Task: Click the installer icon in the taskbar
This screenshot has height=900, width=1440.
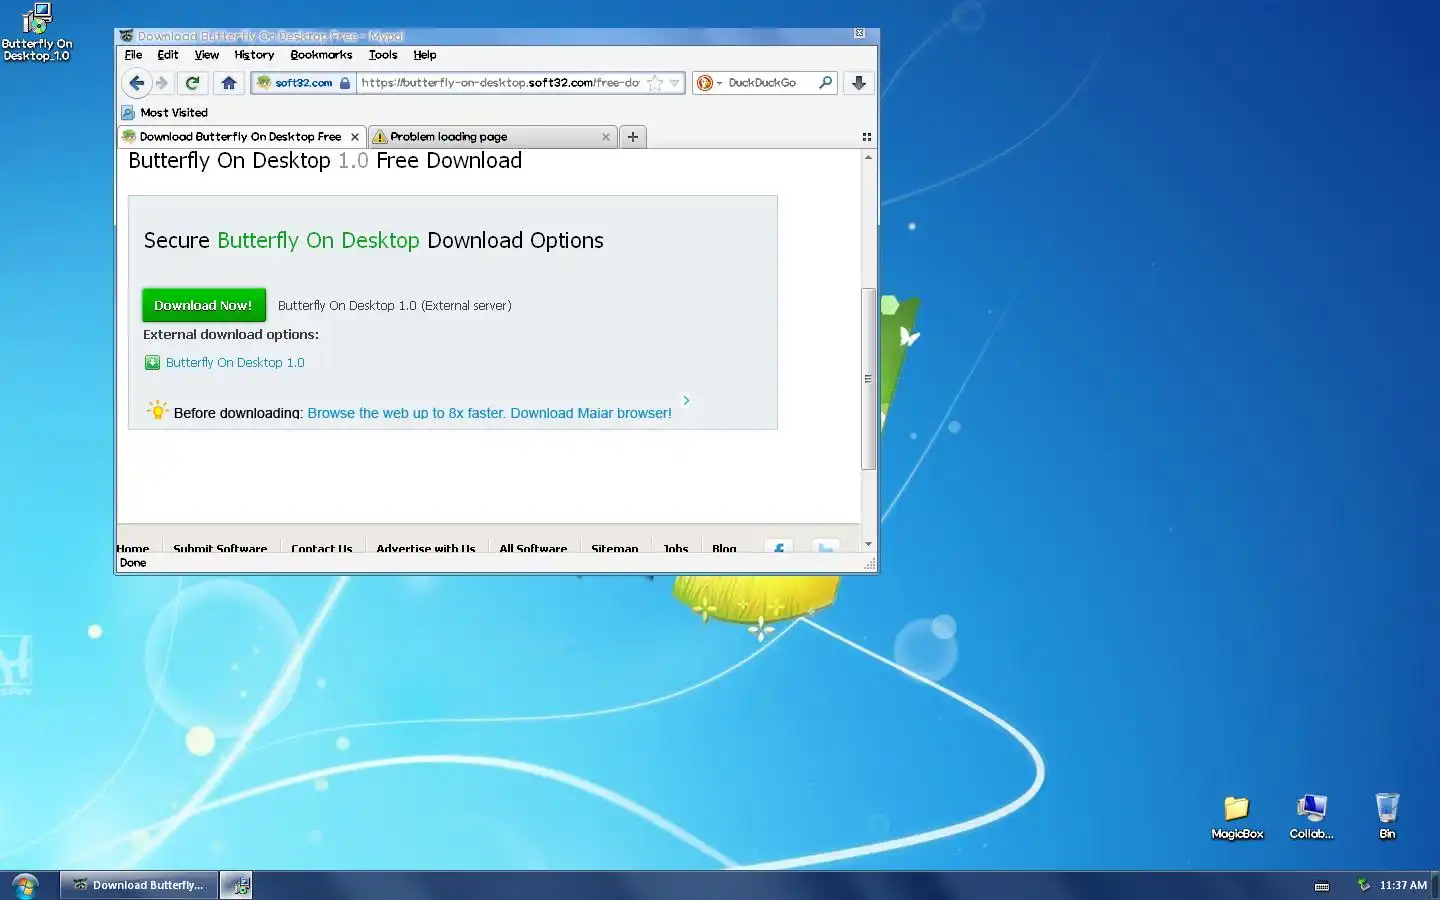Action: tap(236, 885)
